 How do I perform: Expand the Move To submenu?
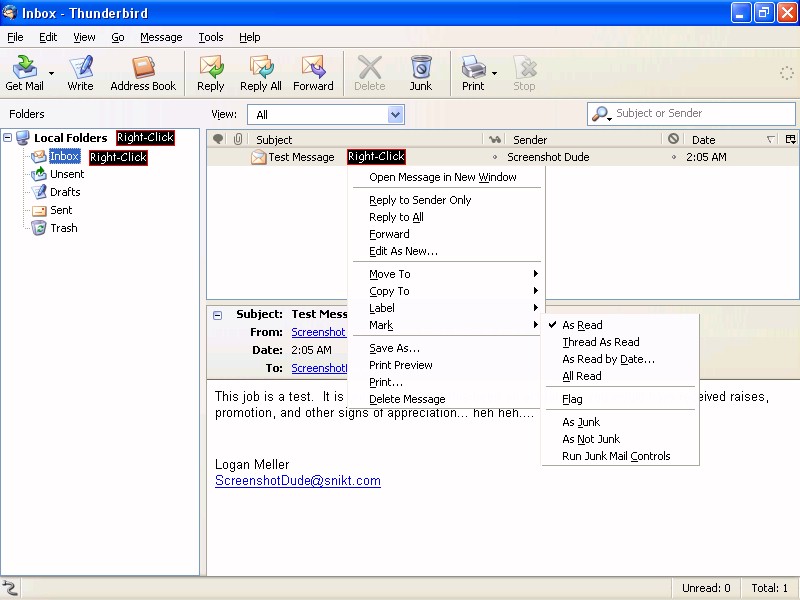tap(446, 274)
